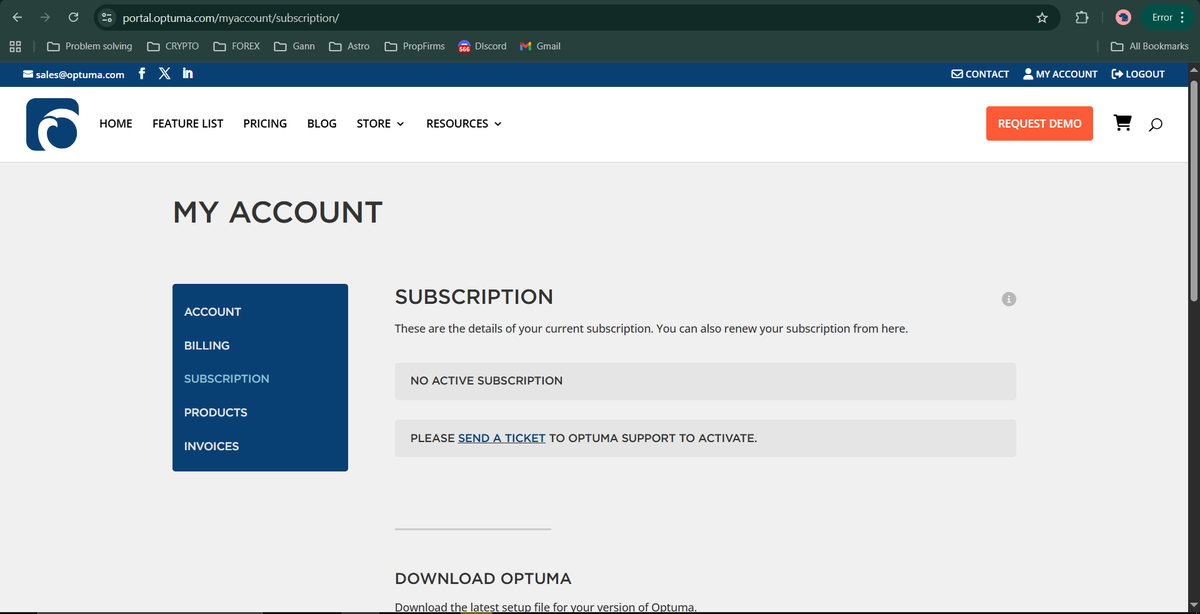View site information icon in address bar
Image resolution: width=1200 pixels, height=614 pixels.
[x=107, y=18]
